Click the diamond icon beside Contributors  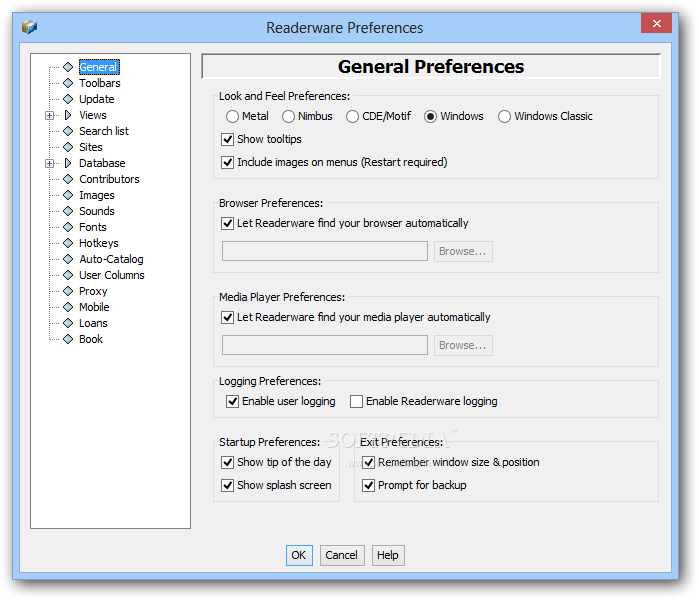[68, 179]
